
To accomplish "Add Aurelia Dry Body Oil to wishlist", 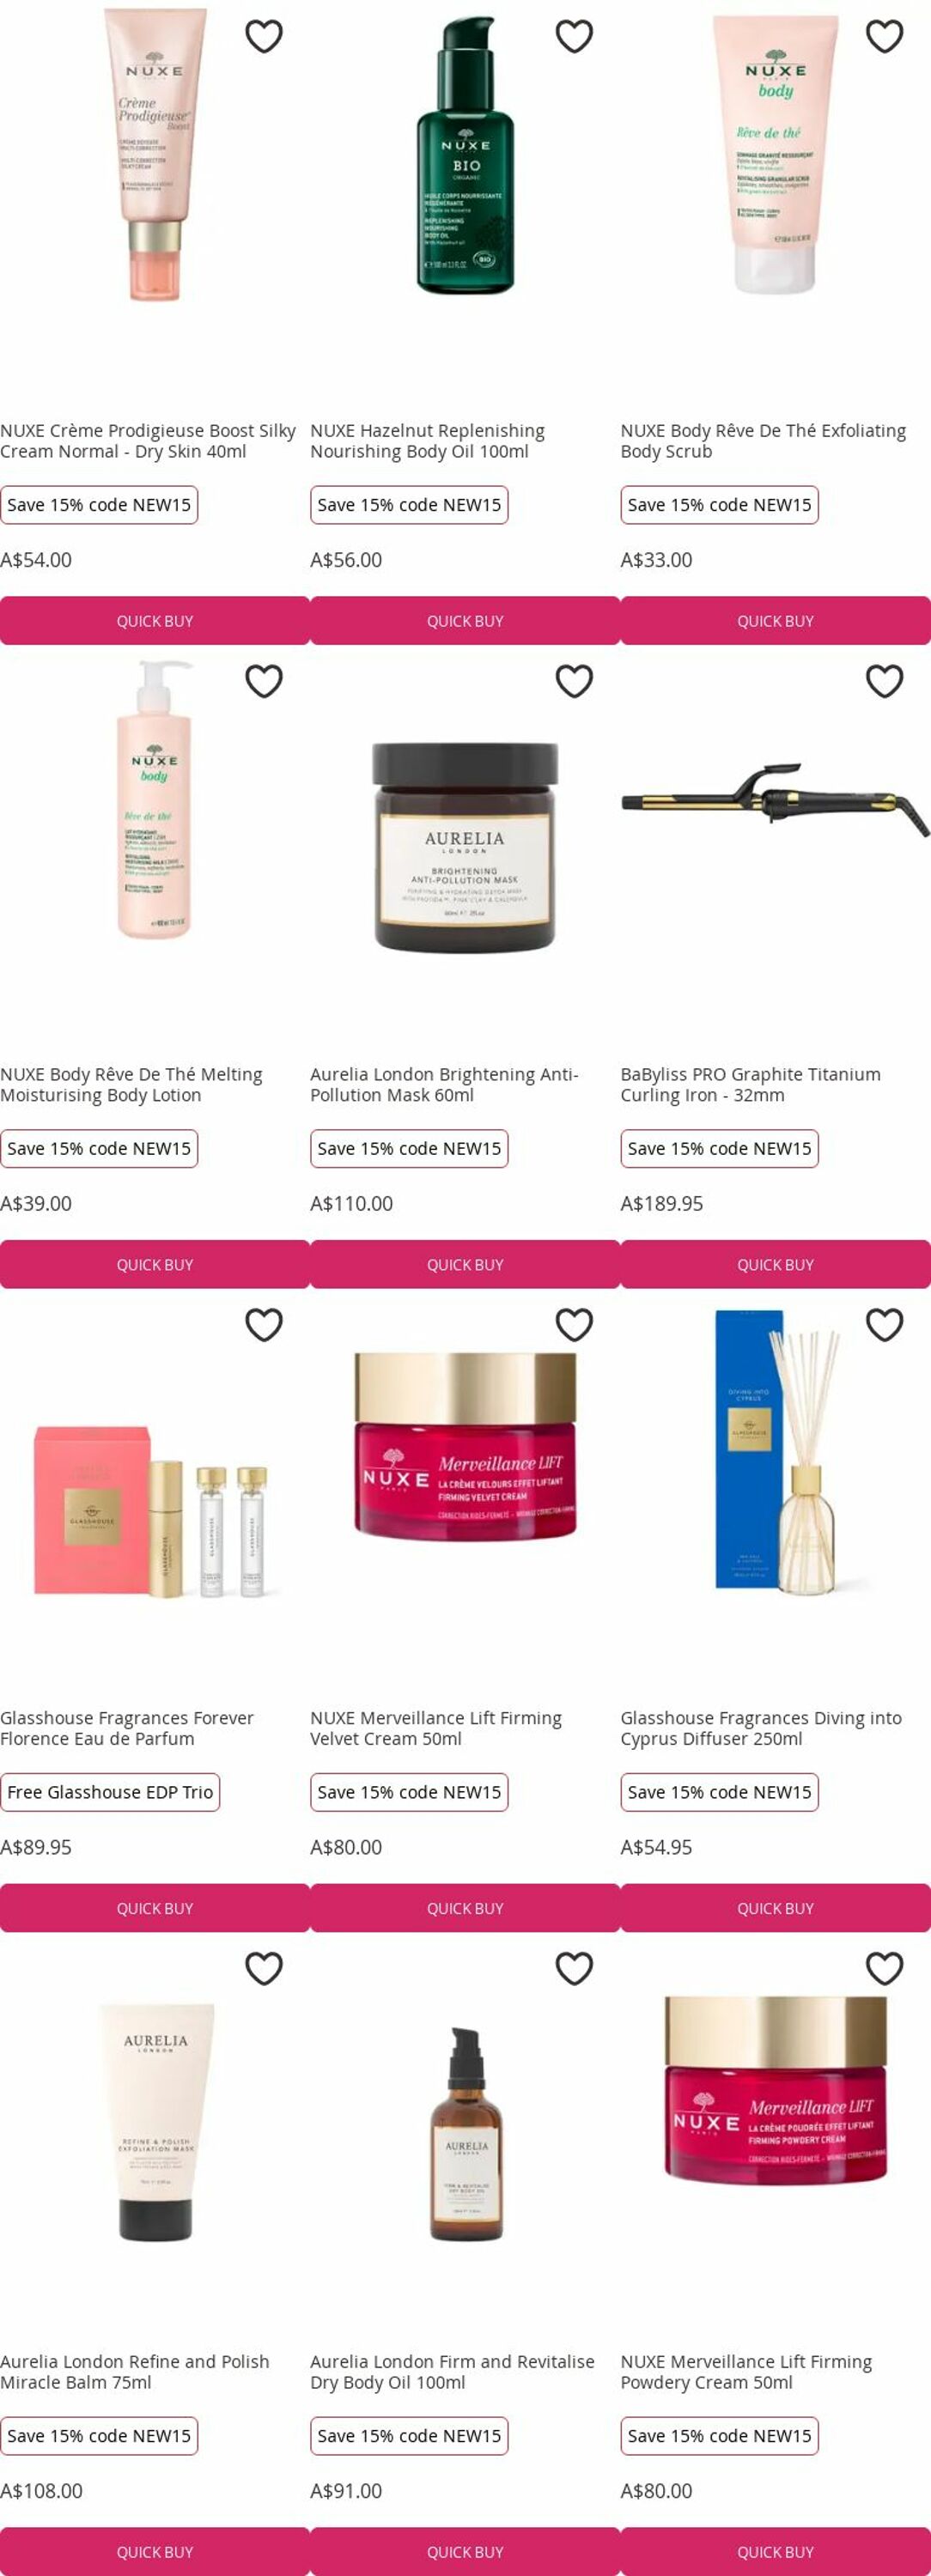I will (x=574, y=1969).
